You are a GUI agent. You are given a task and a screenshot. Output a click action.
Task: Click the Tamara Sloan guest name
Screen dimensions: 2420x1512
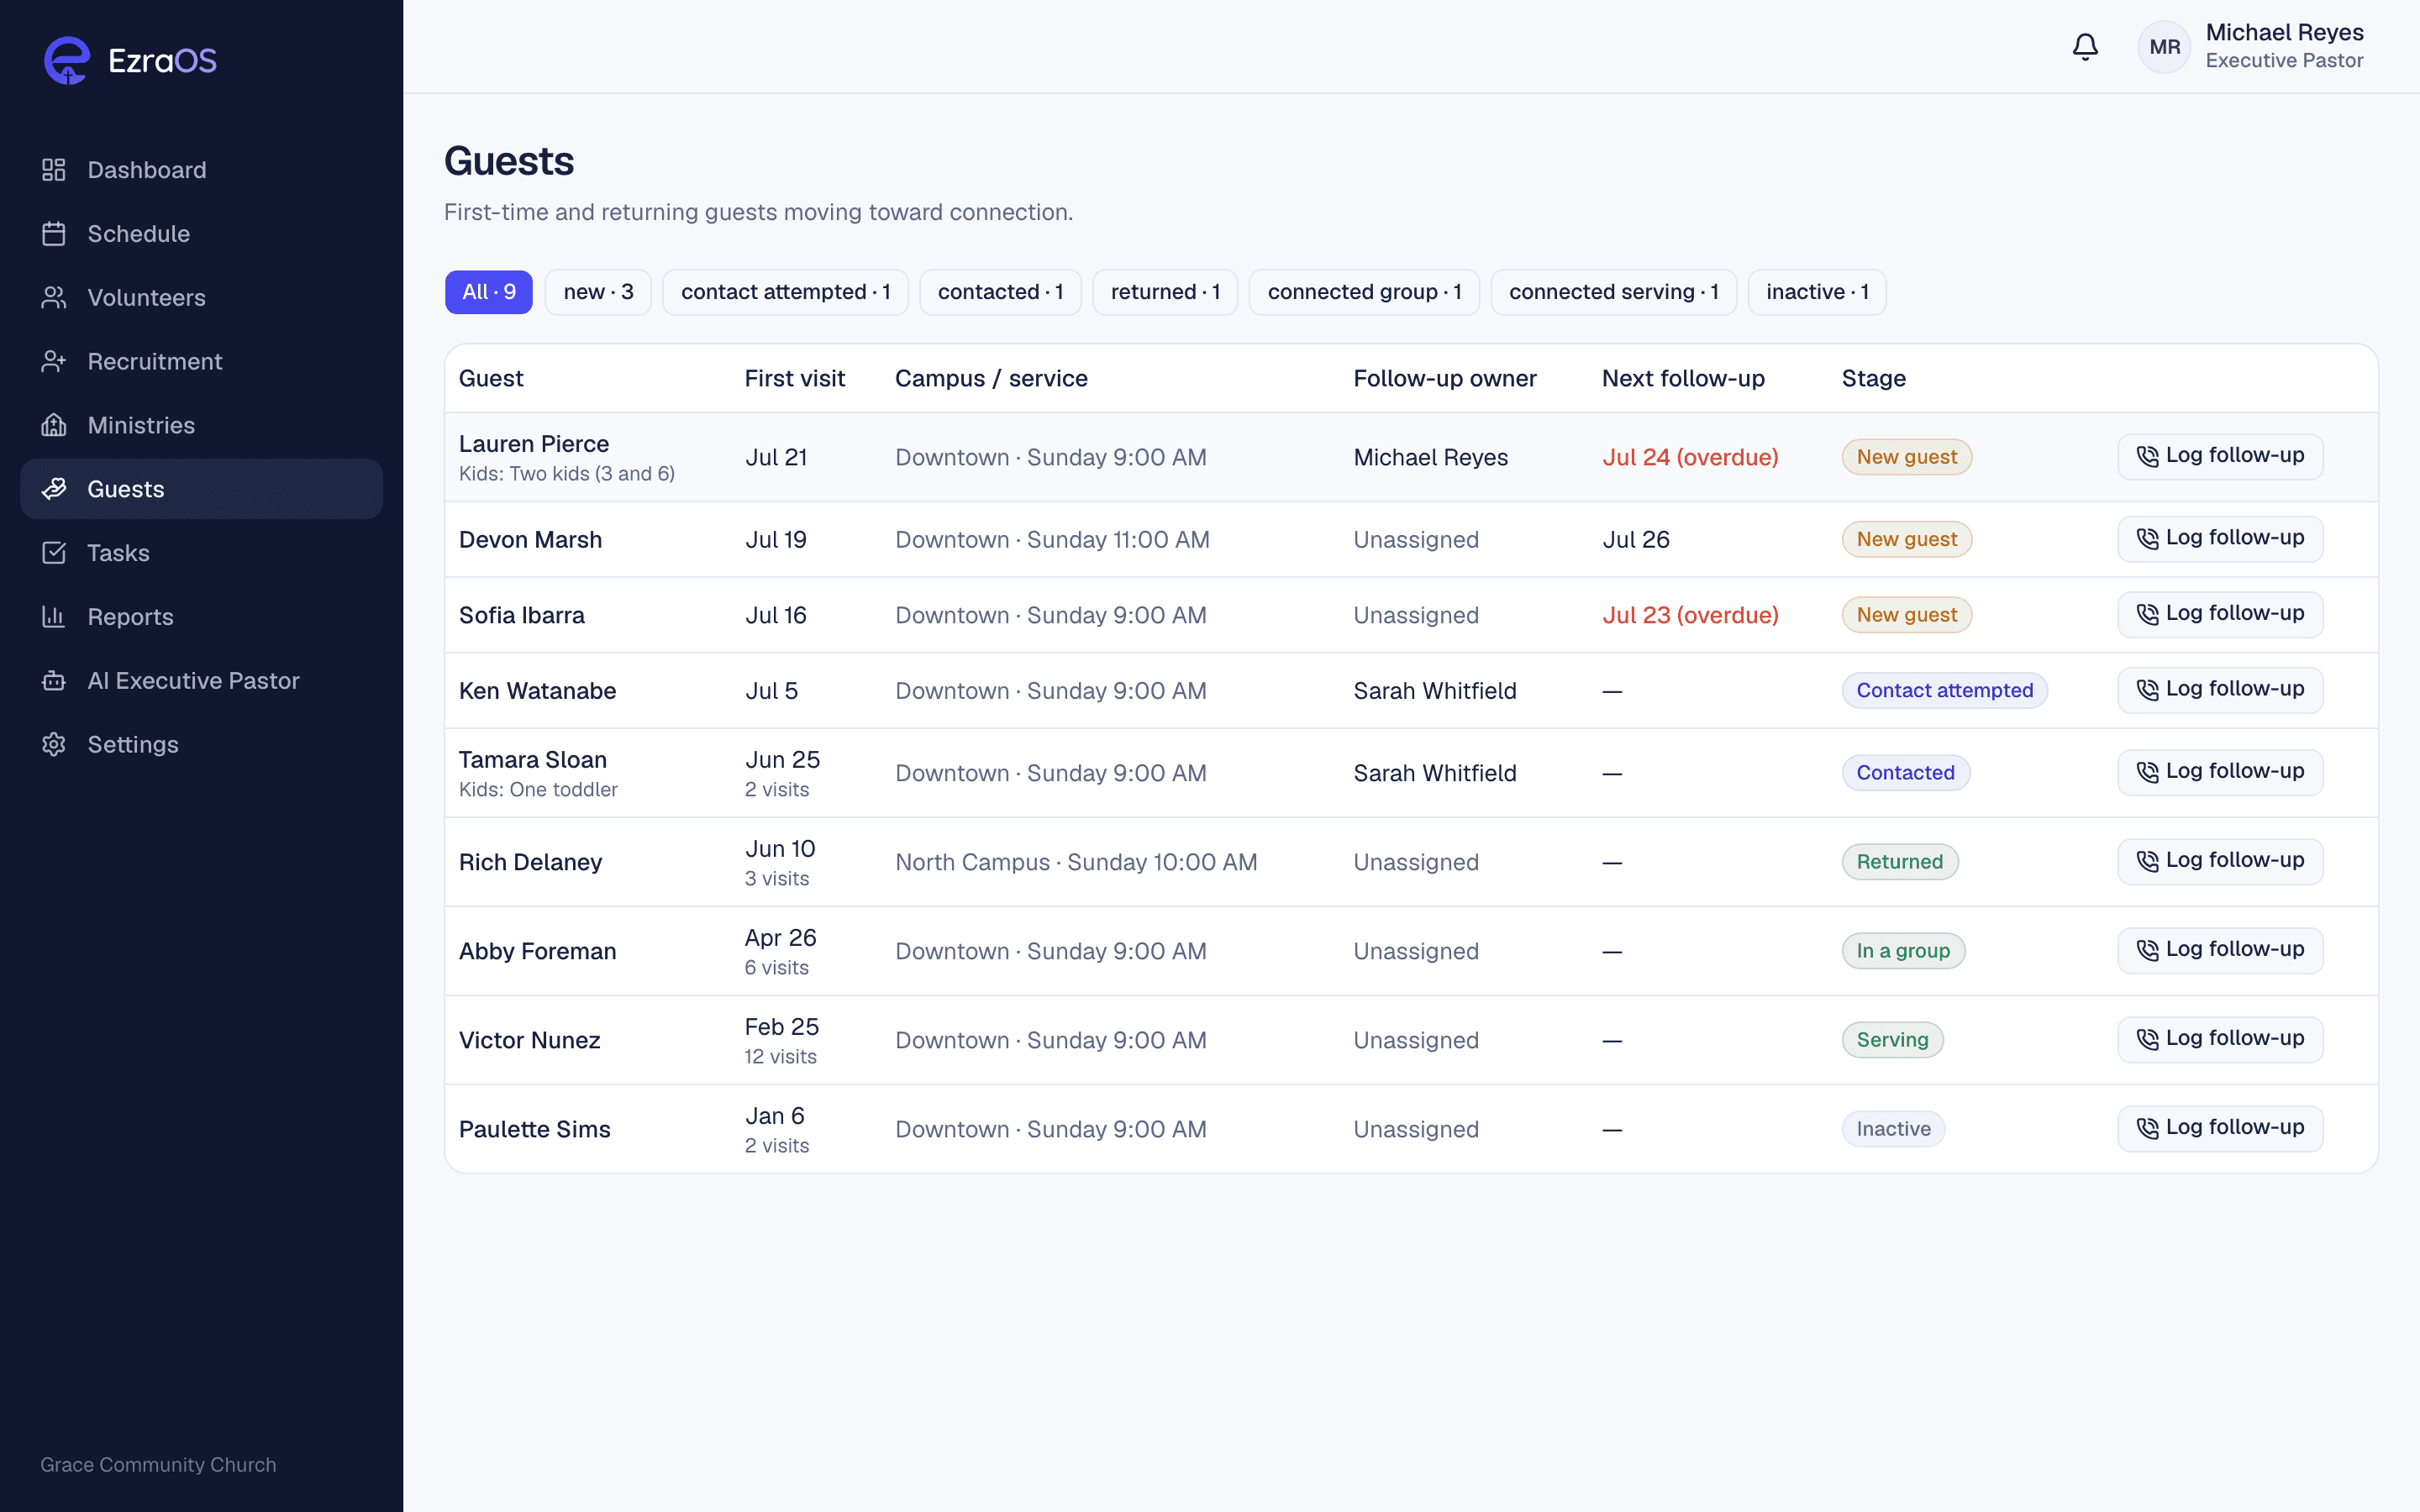click(x=532, y=760)
